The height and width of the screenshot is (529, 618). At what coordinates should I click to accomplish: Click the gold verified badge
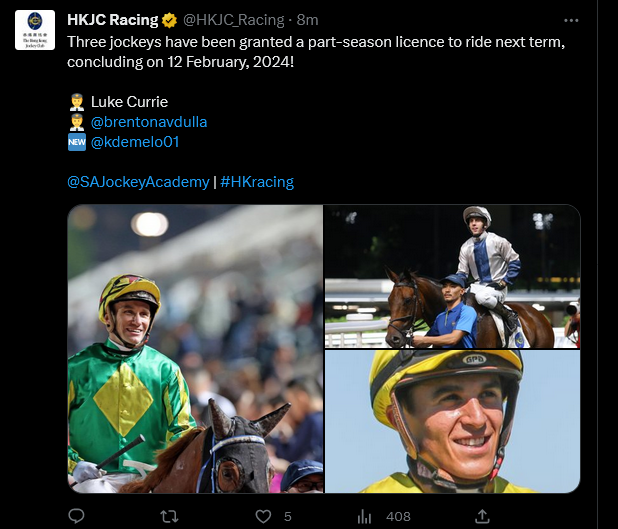[x=170, y=19]
